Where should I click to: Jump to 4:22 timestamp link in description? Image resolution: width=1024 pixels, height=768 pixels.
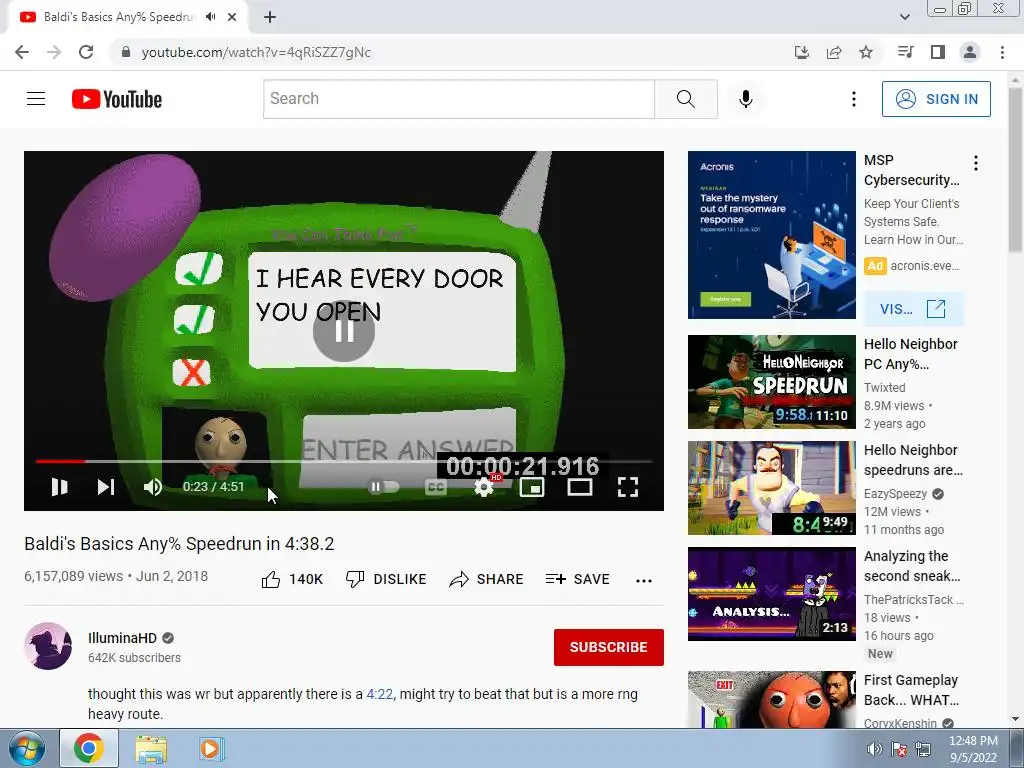(380, 694)
